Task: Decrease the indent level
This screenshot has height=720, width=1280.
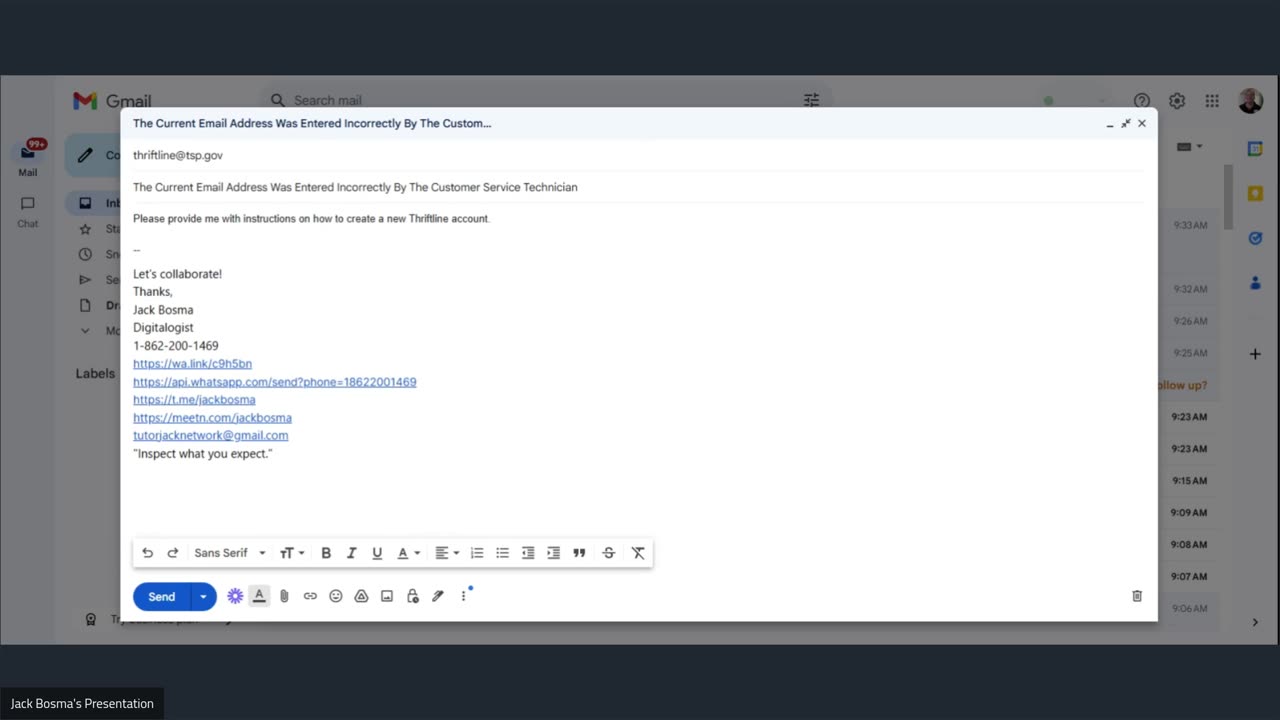Action: coord(528,553)
